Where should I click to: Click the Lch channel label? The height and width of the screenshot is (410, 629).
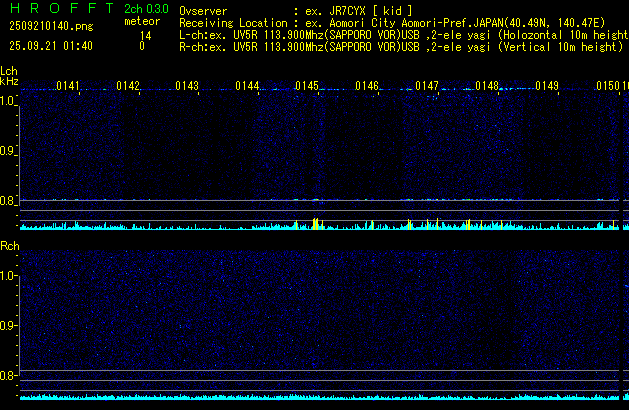(9, 71)
